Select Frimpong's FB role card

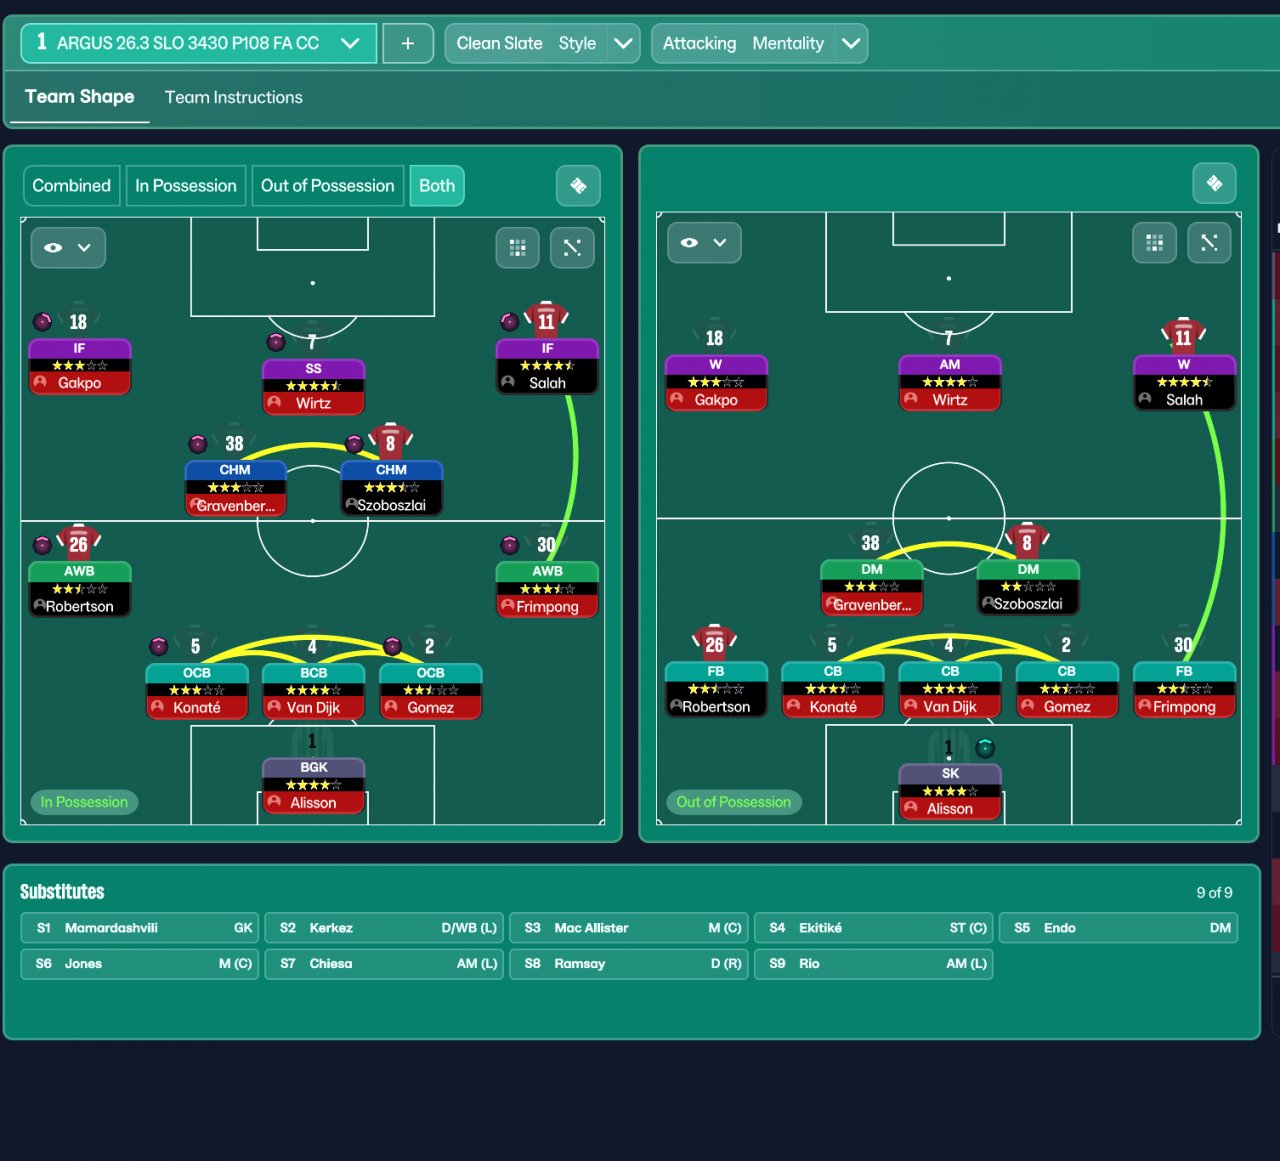(x=1184, y=690)
